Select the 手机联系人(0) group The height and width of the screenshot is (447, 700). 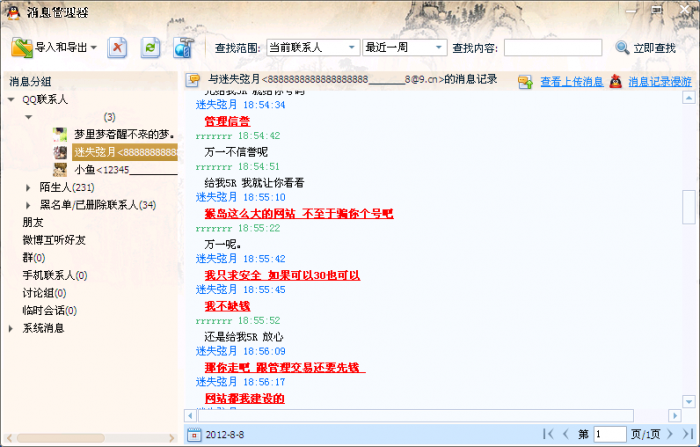click(x=55, y=275)
